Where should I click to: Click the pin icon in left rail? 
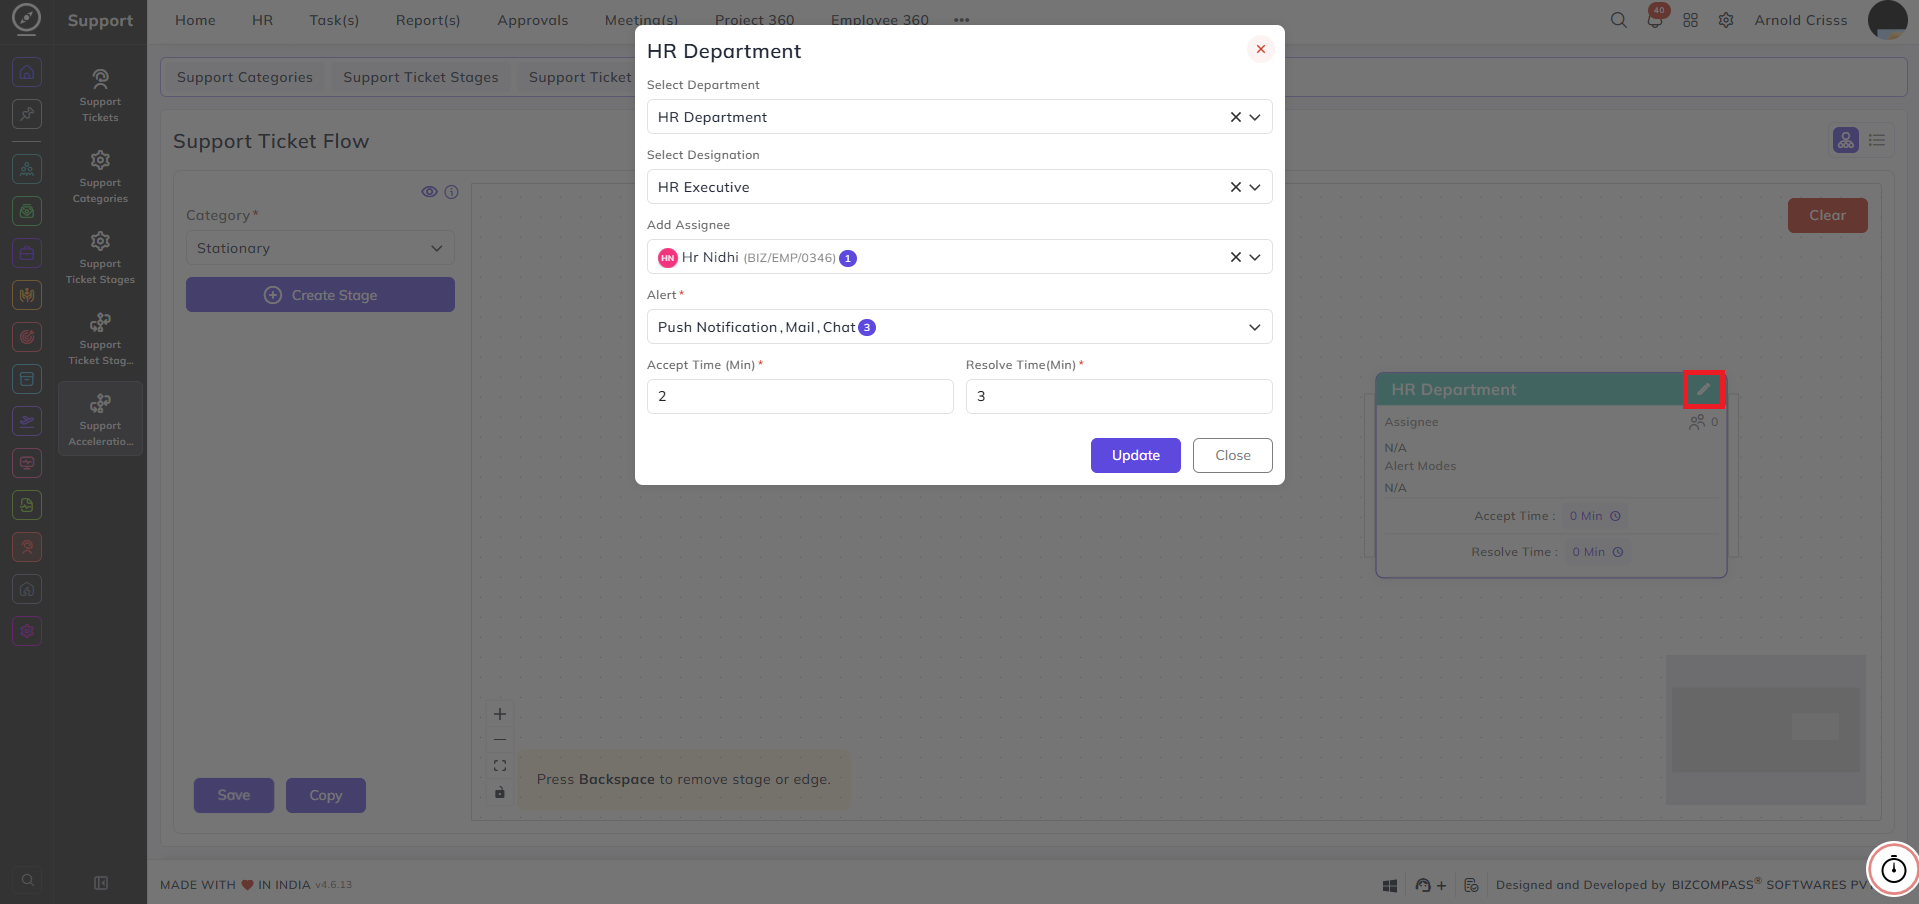click(x=27, y=114)
